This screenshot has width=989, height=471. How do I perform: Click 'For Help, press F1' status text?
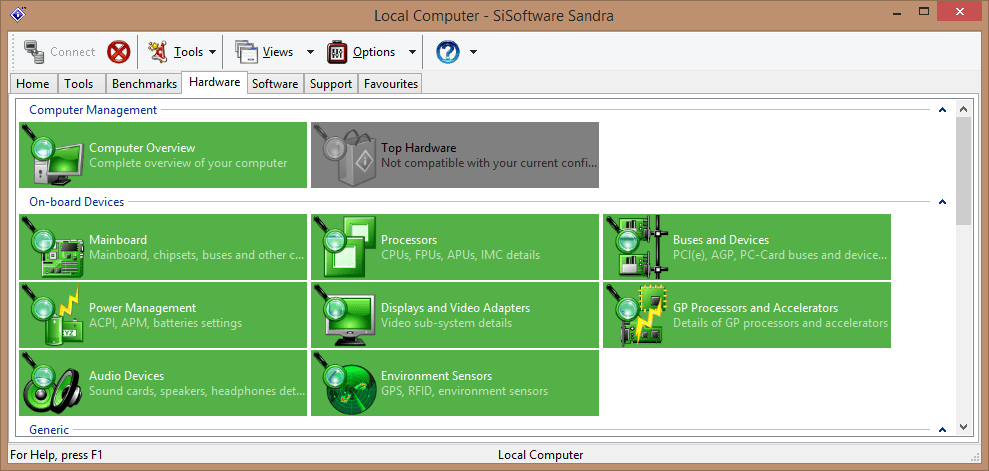pyautogui.click(x=56, y=455)
